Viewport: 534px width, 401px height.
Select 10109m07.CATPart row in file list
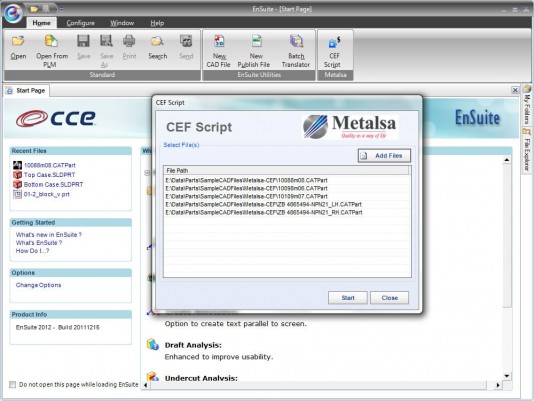[287, 197]
